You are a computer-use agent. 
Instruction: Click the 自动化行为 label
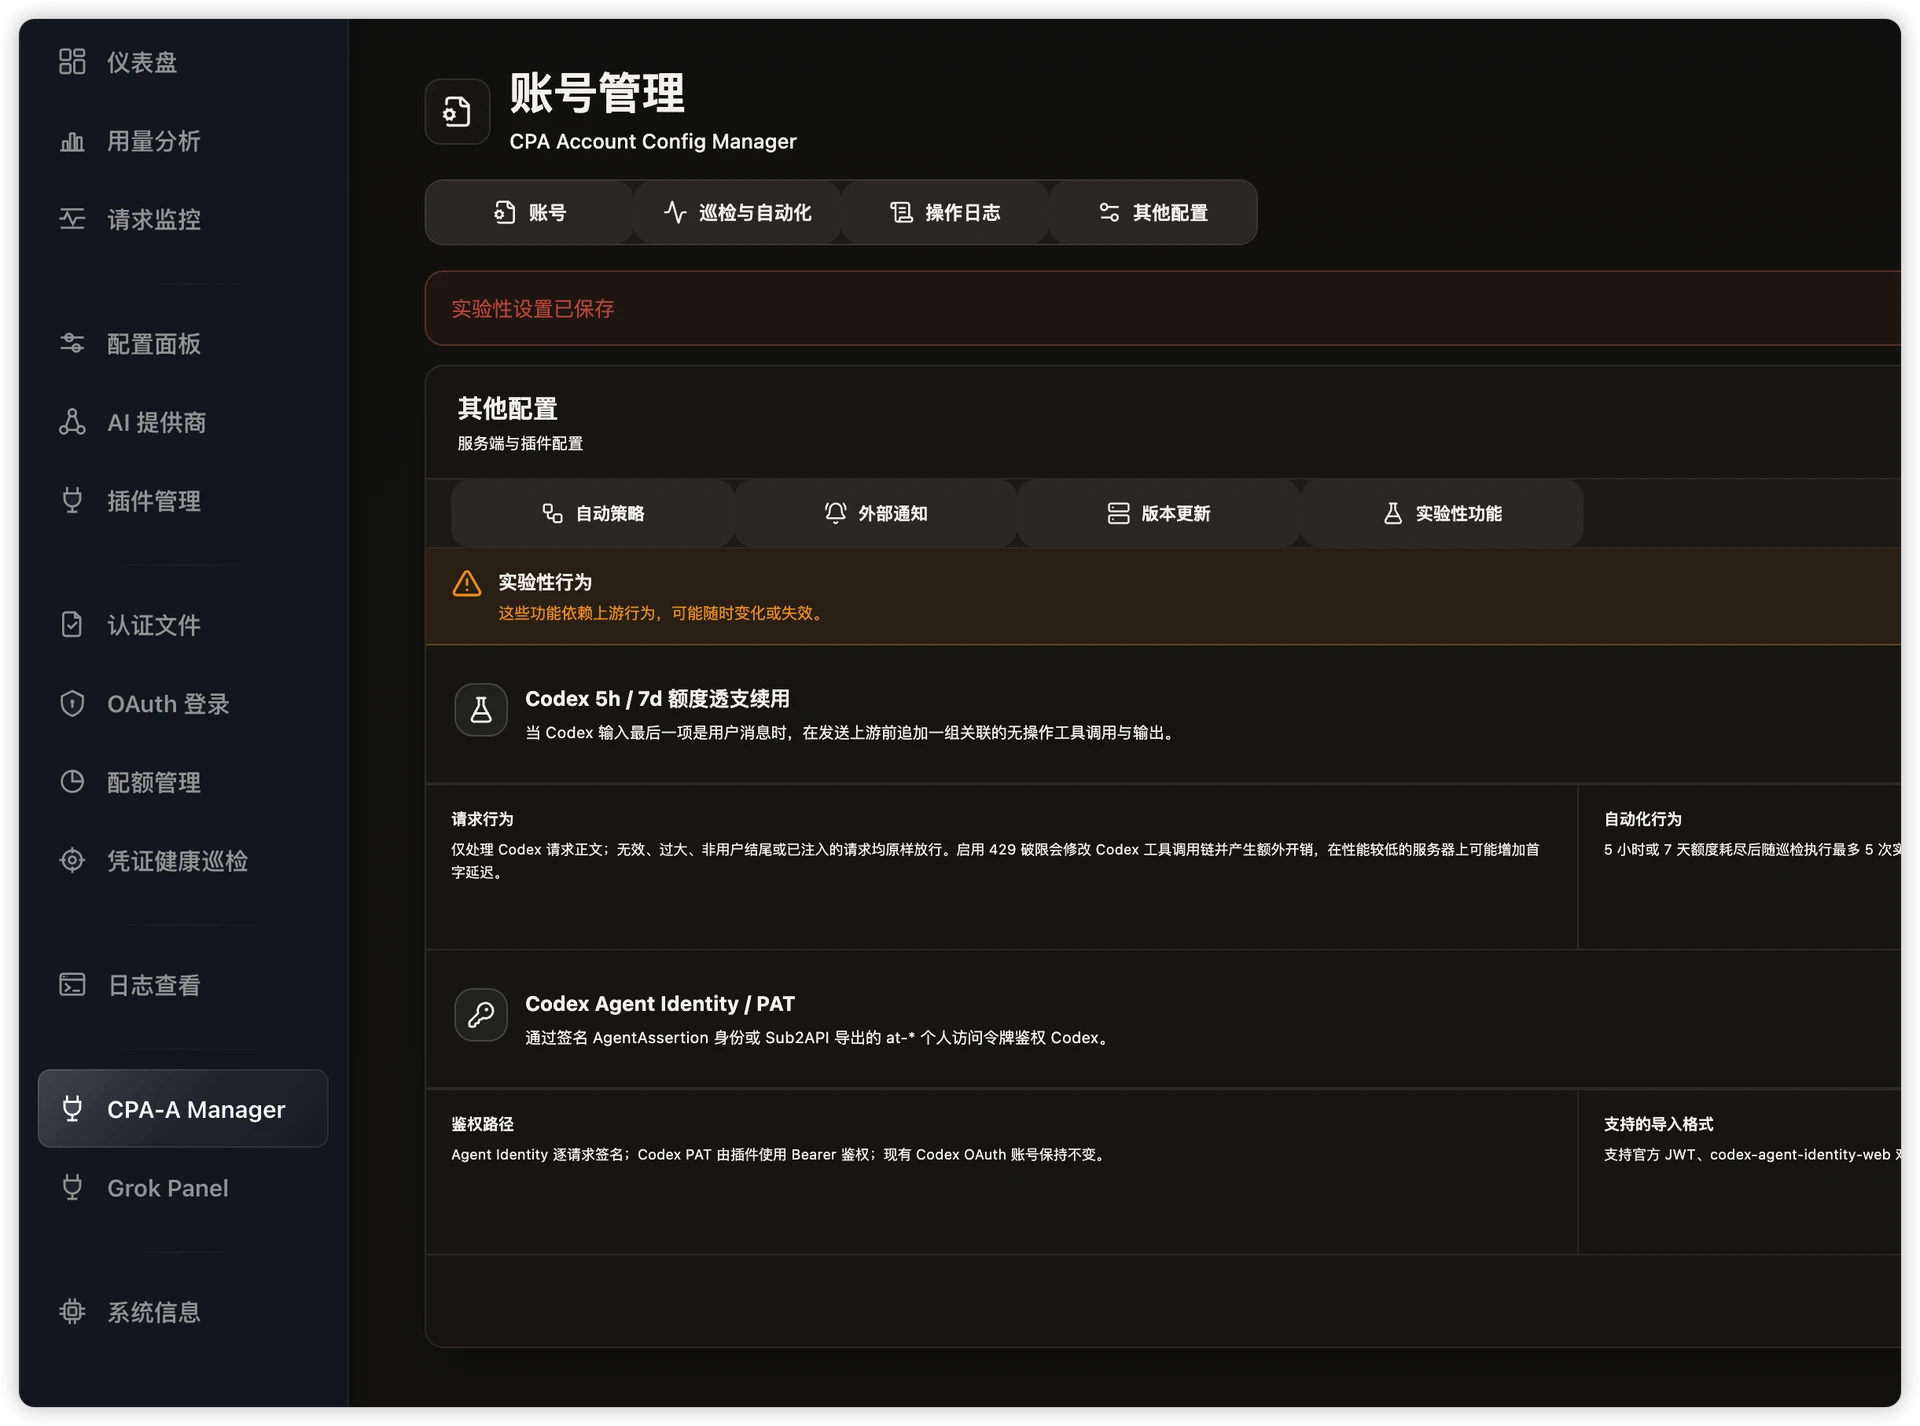1643,819
